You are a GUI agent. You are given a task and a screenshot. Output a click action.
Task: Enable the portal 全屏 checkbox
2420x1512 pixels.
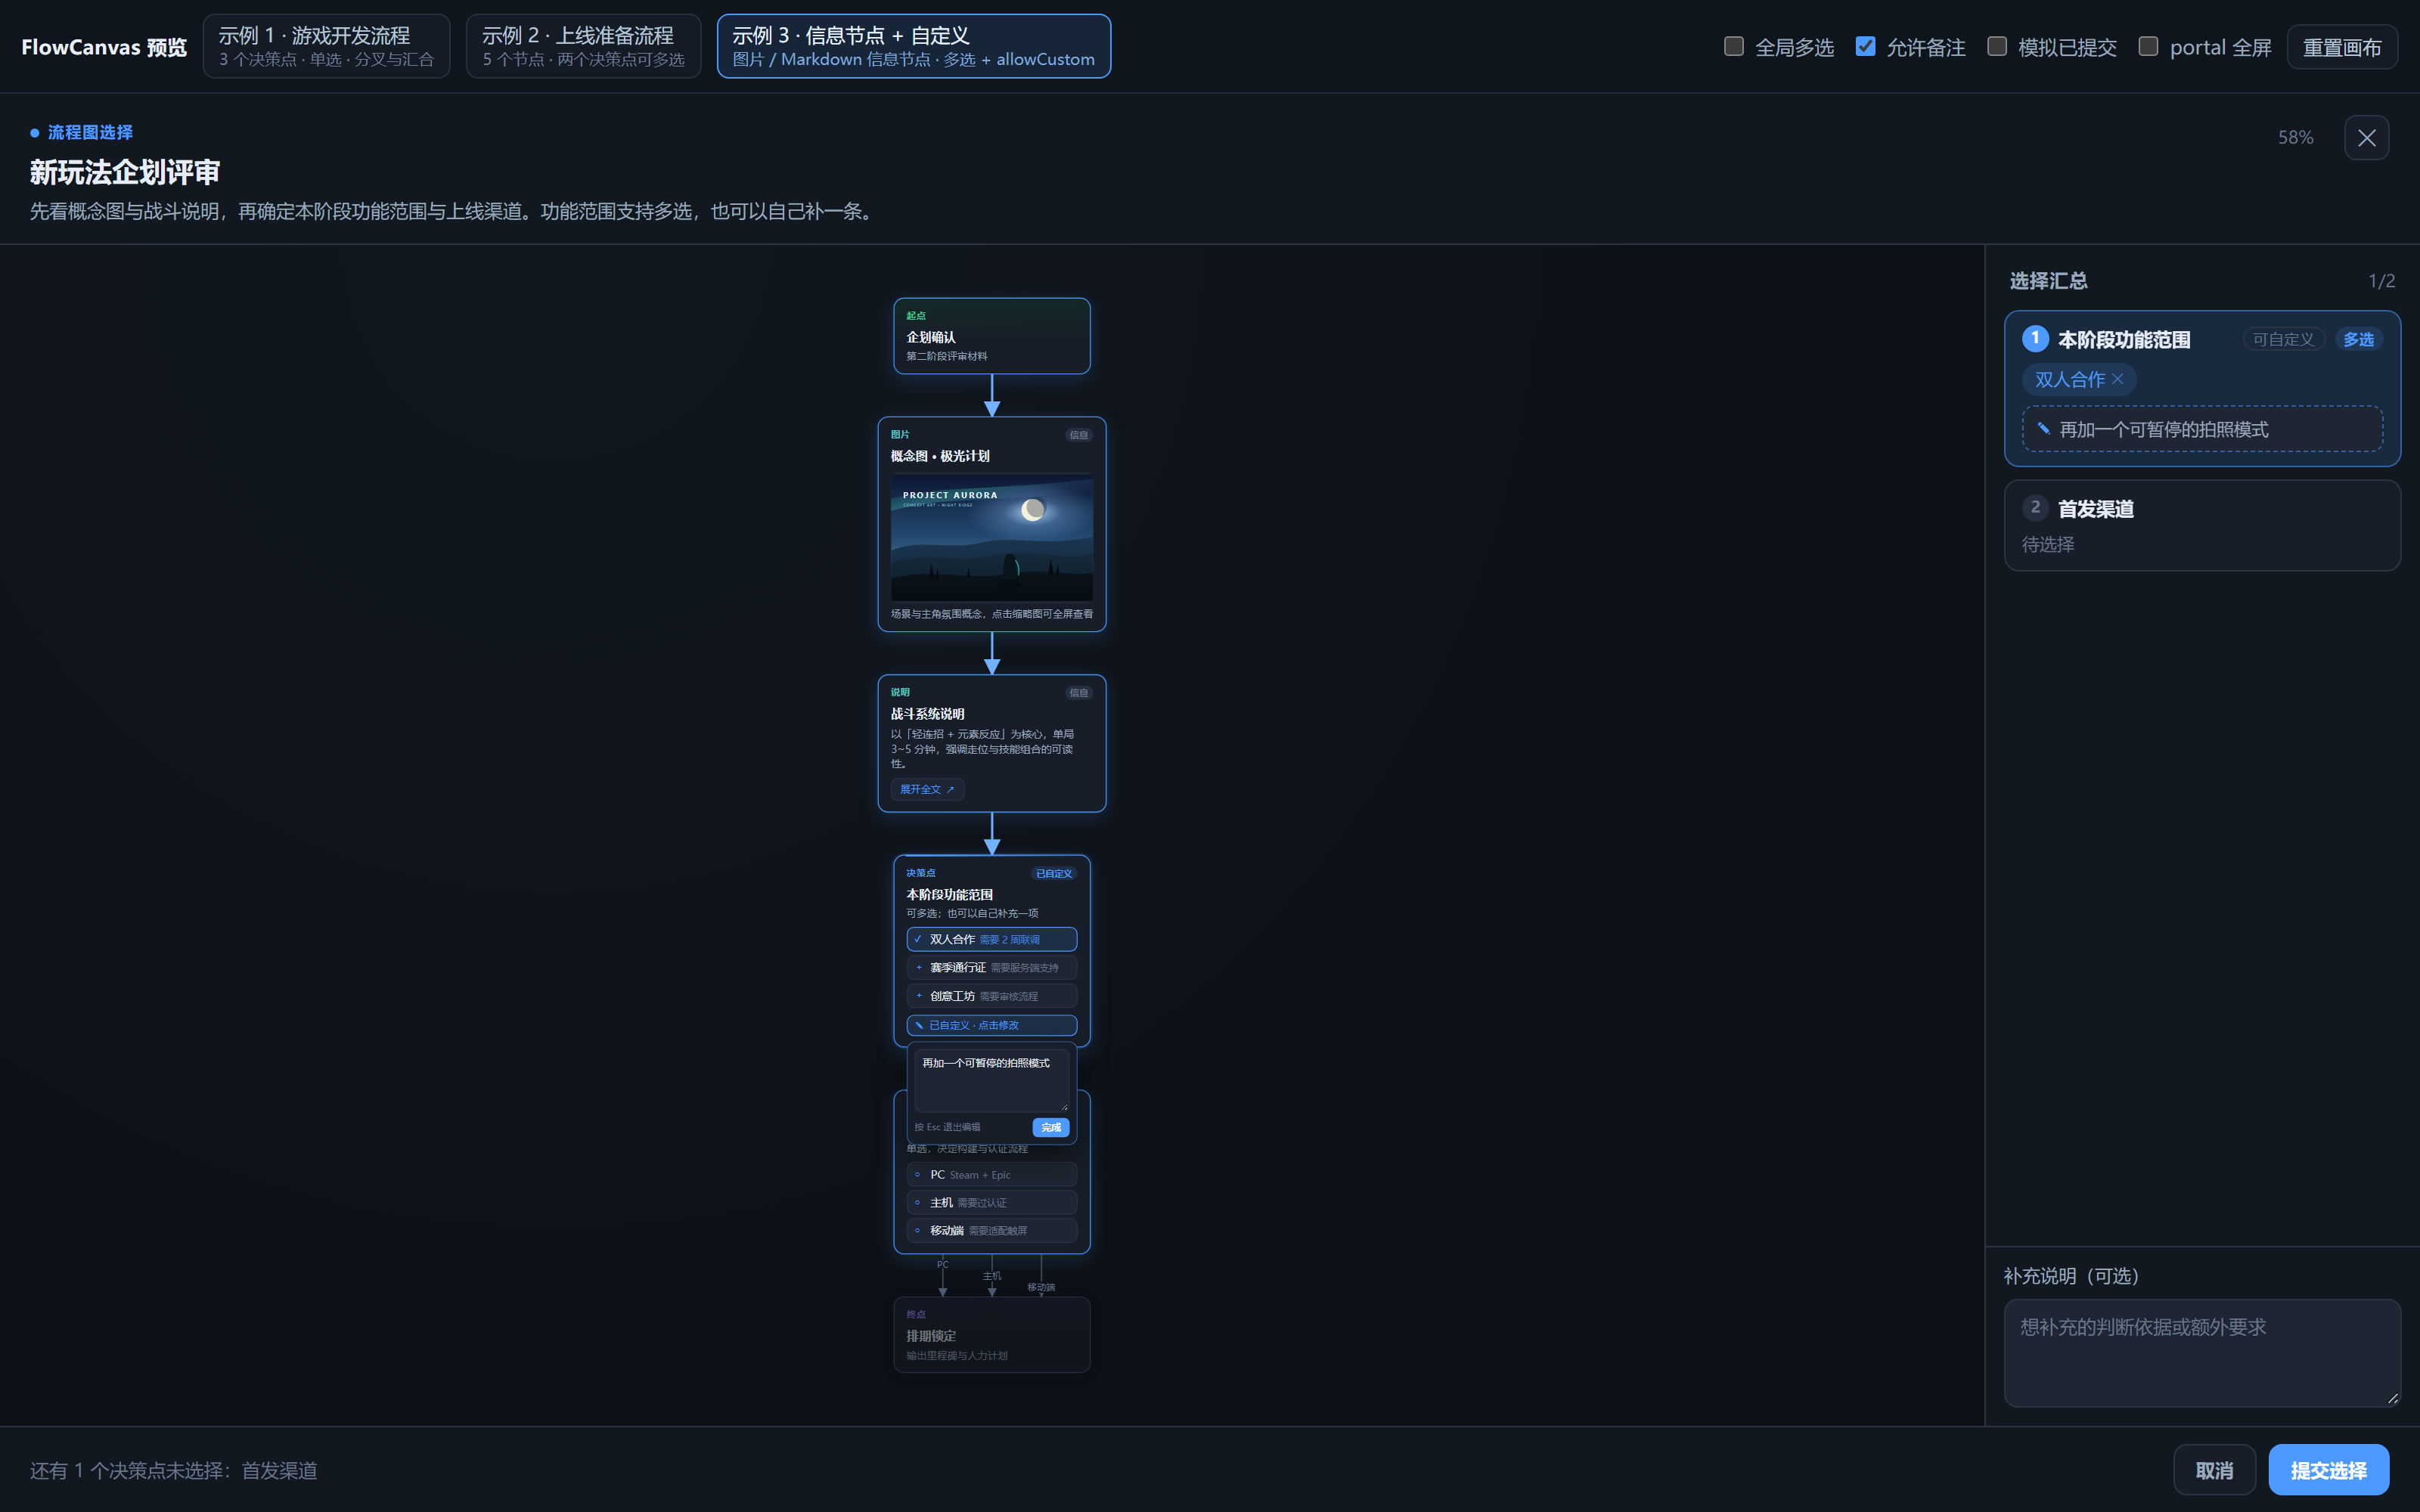click(x=2147, y=46)
